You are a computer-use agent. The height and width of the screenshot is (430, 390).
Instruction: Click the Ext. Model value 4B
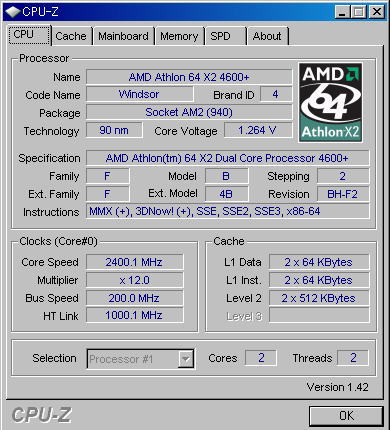(x=226, y=194)
